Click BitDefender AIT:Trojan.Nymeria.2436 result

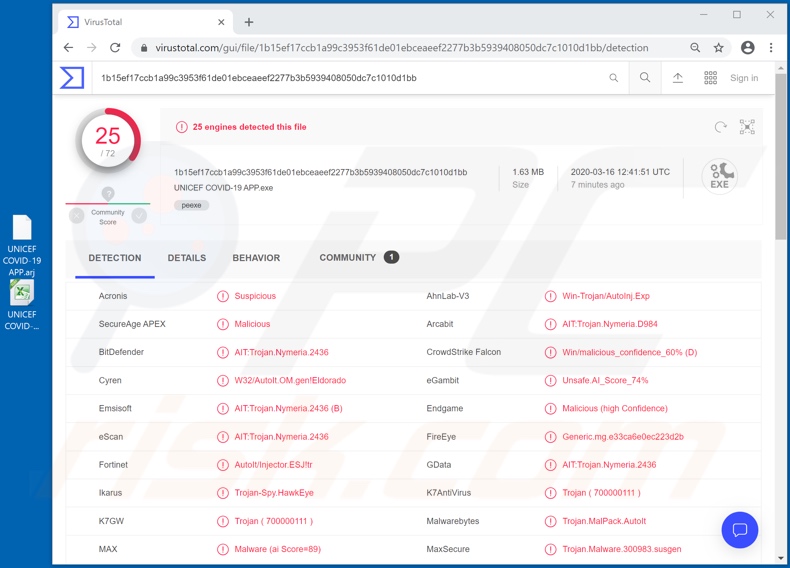coord(281,352)
